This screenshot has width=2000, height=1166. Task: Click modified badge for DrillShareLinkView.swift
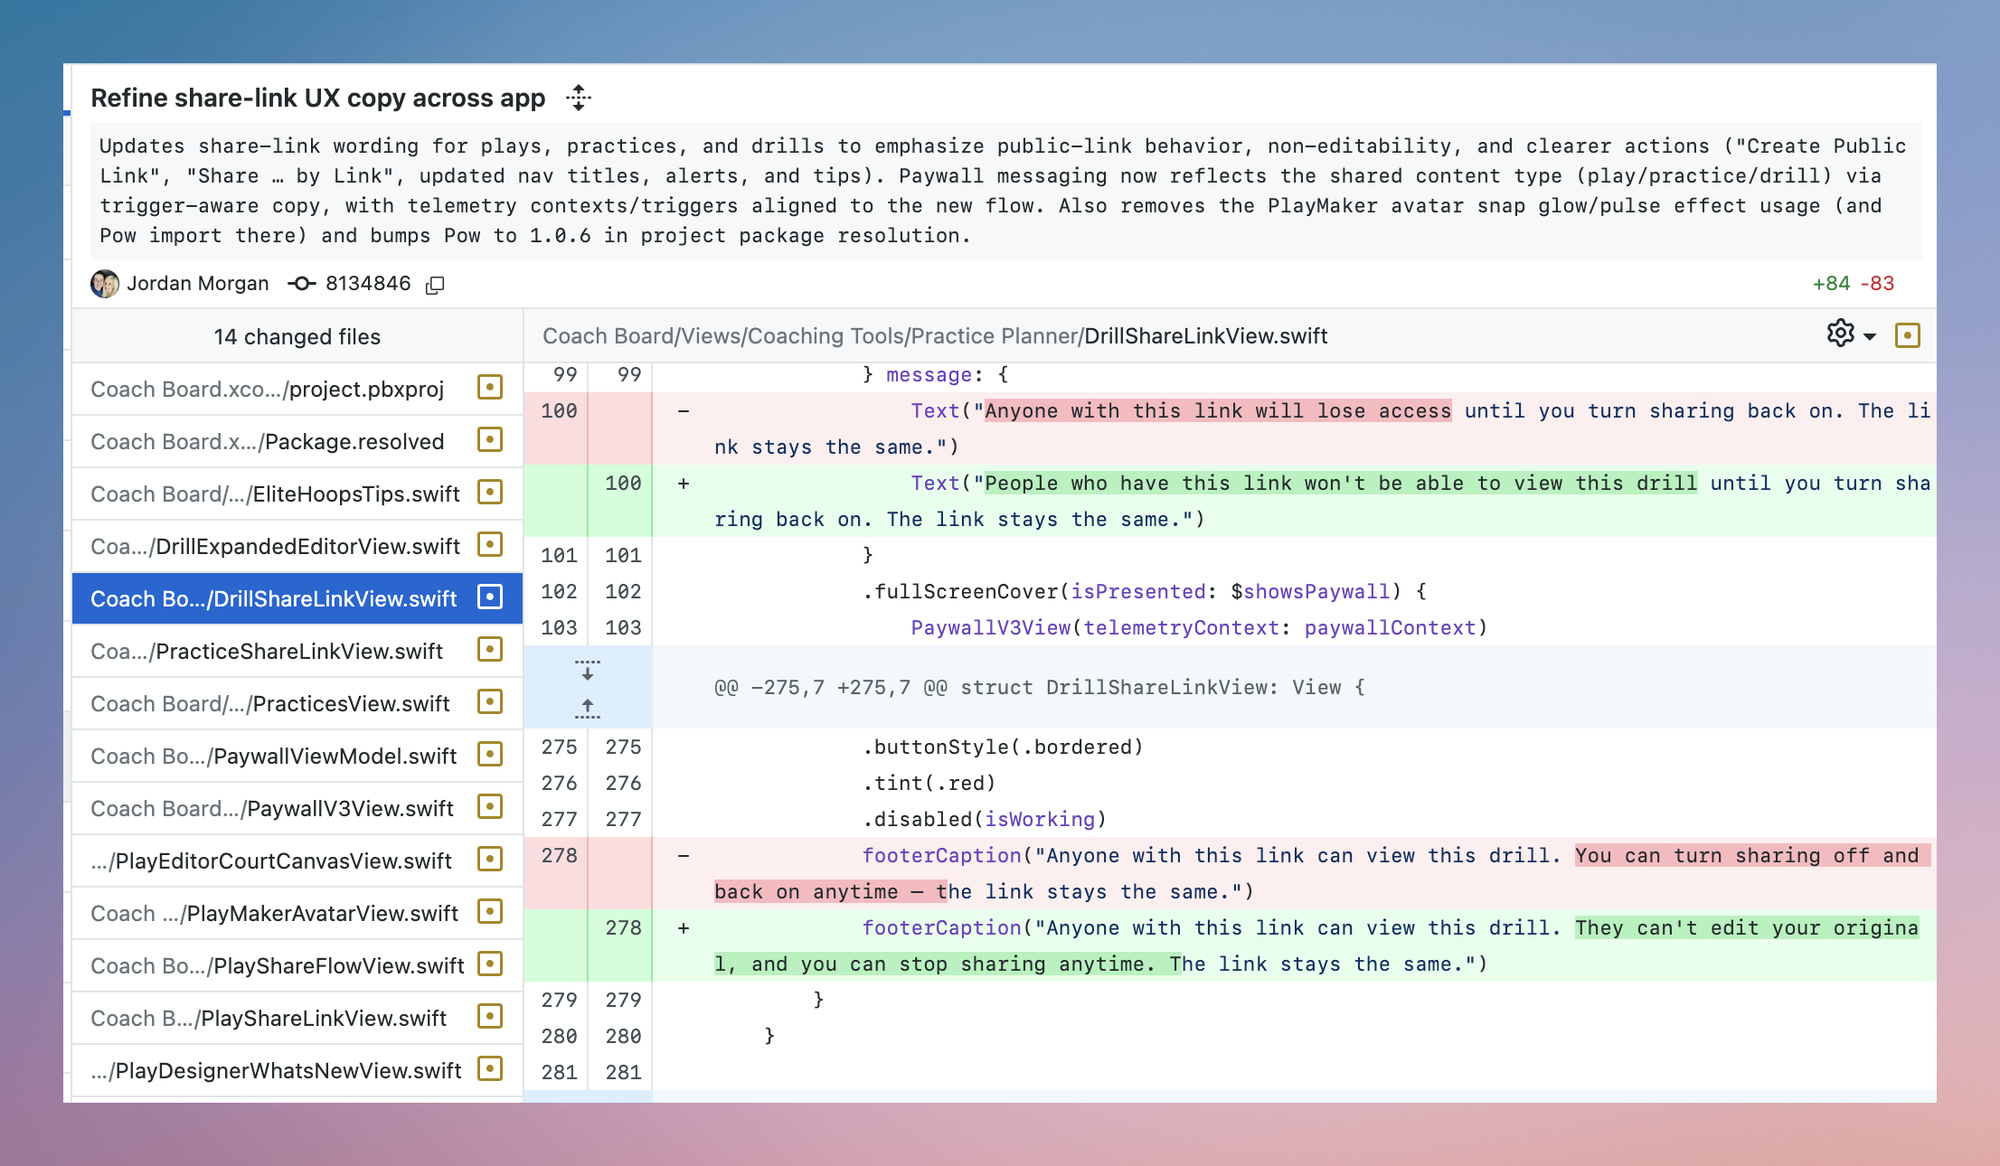tap(490, 597)
